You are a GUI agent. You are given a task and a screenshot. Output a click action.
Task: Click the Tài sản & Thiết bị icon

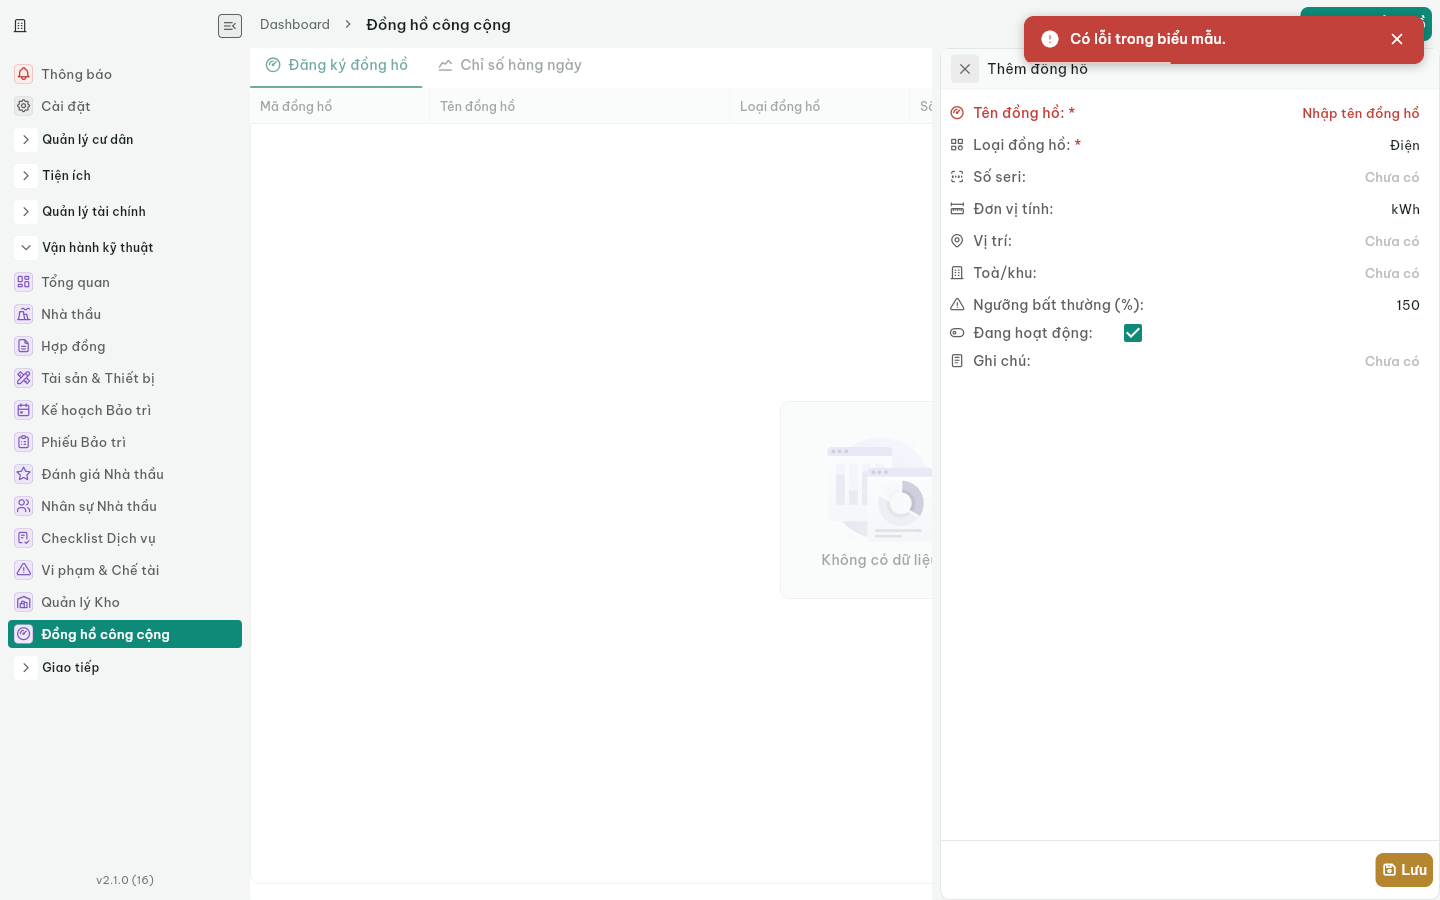pyautogui.click(x=24, y=378)
